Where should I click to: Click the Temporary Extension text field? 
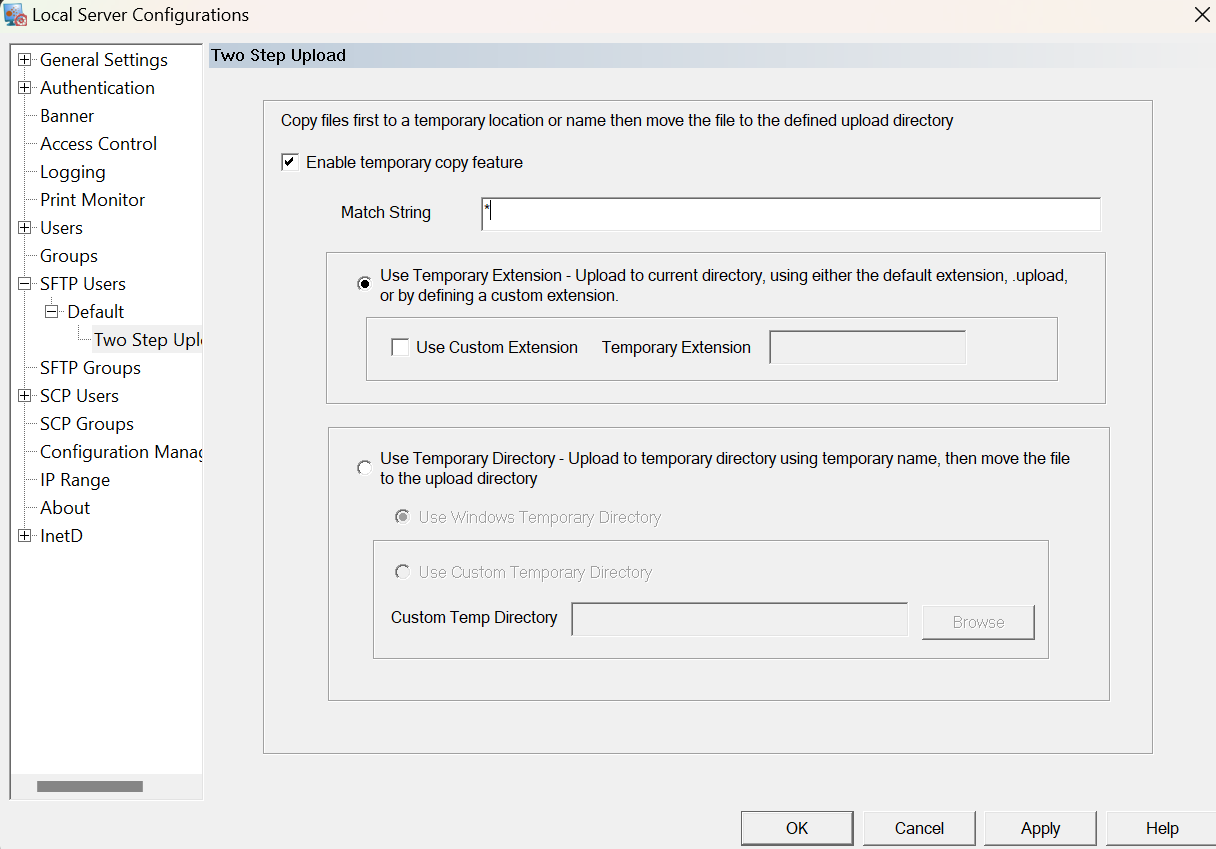point(867,347)
